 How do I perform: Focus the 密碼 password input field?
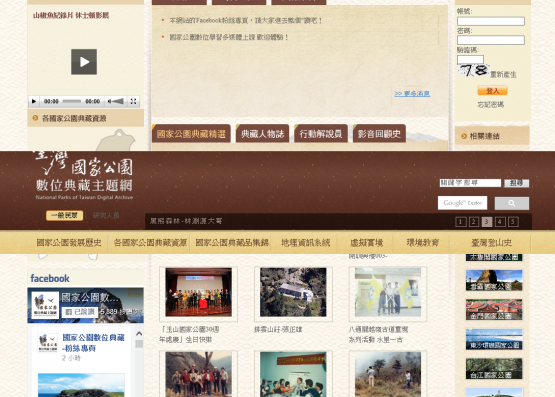491,40
